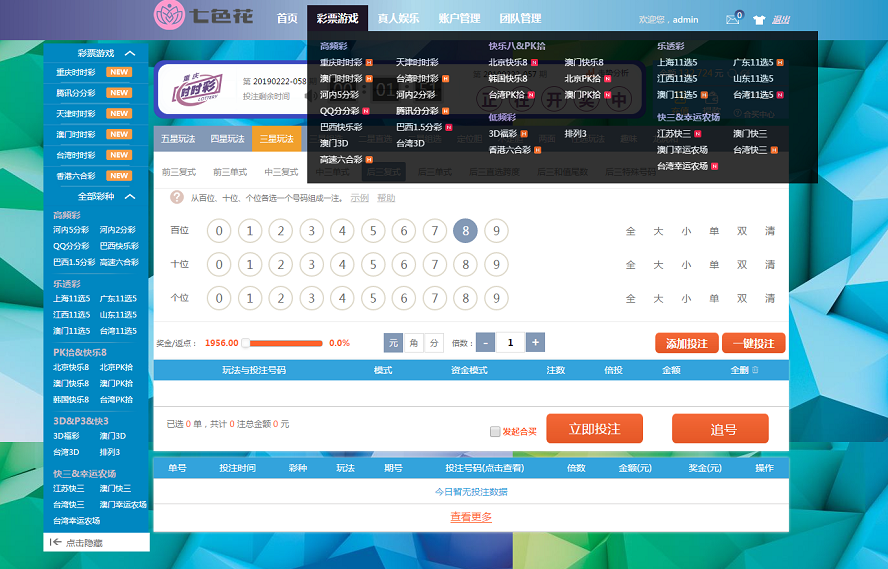Collapse the 彩票游戏 sidebar section

tap(130, 53)
